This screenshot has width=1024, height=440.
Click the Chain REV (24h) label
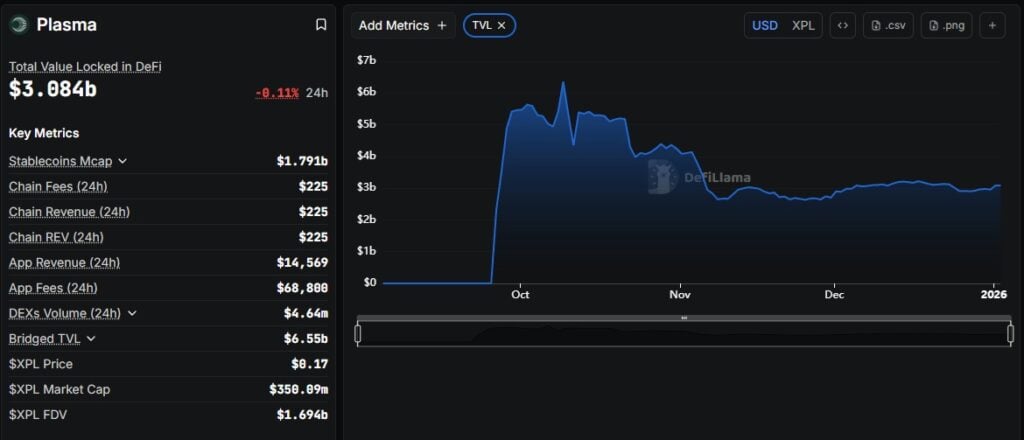tap(56, 238)
